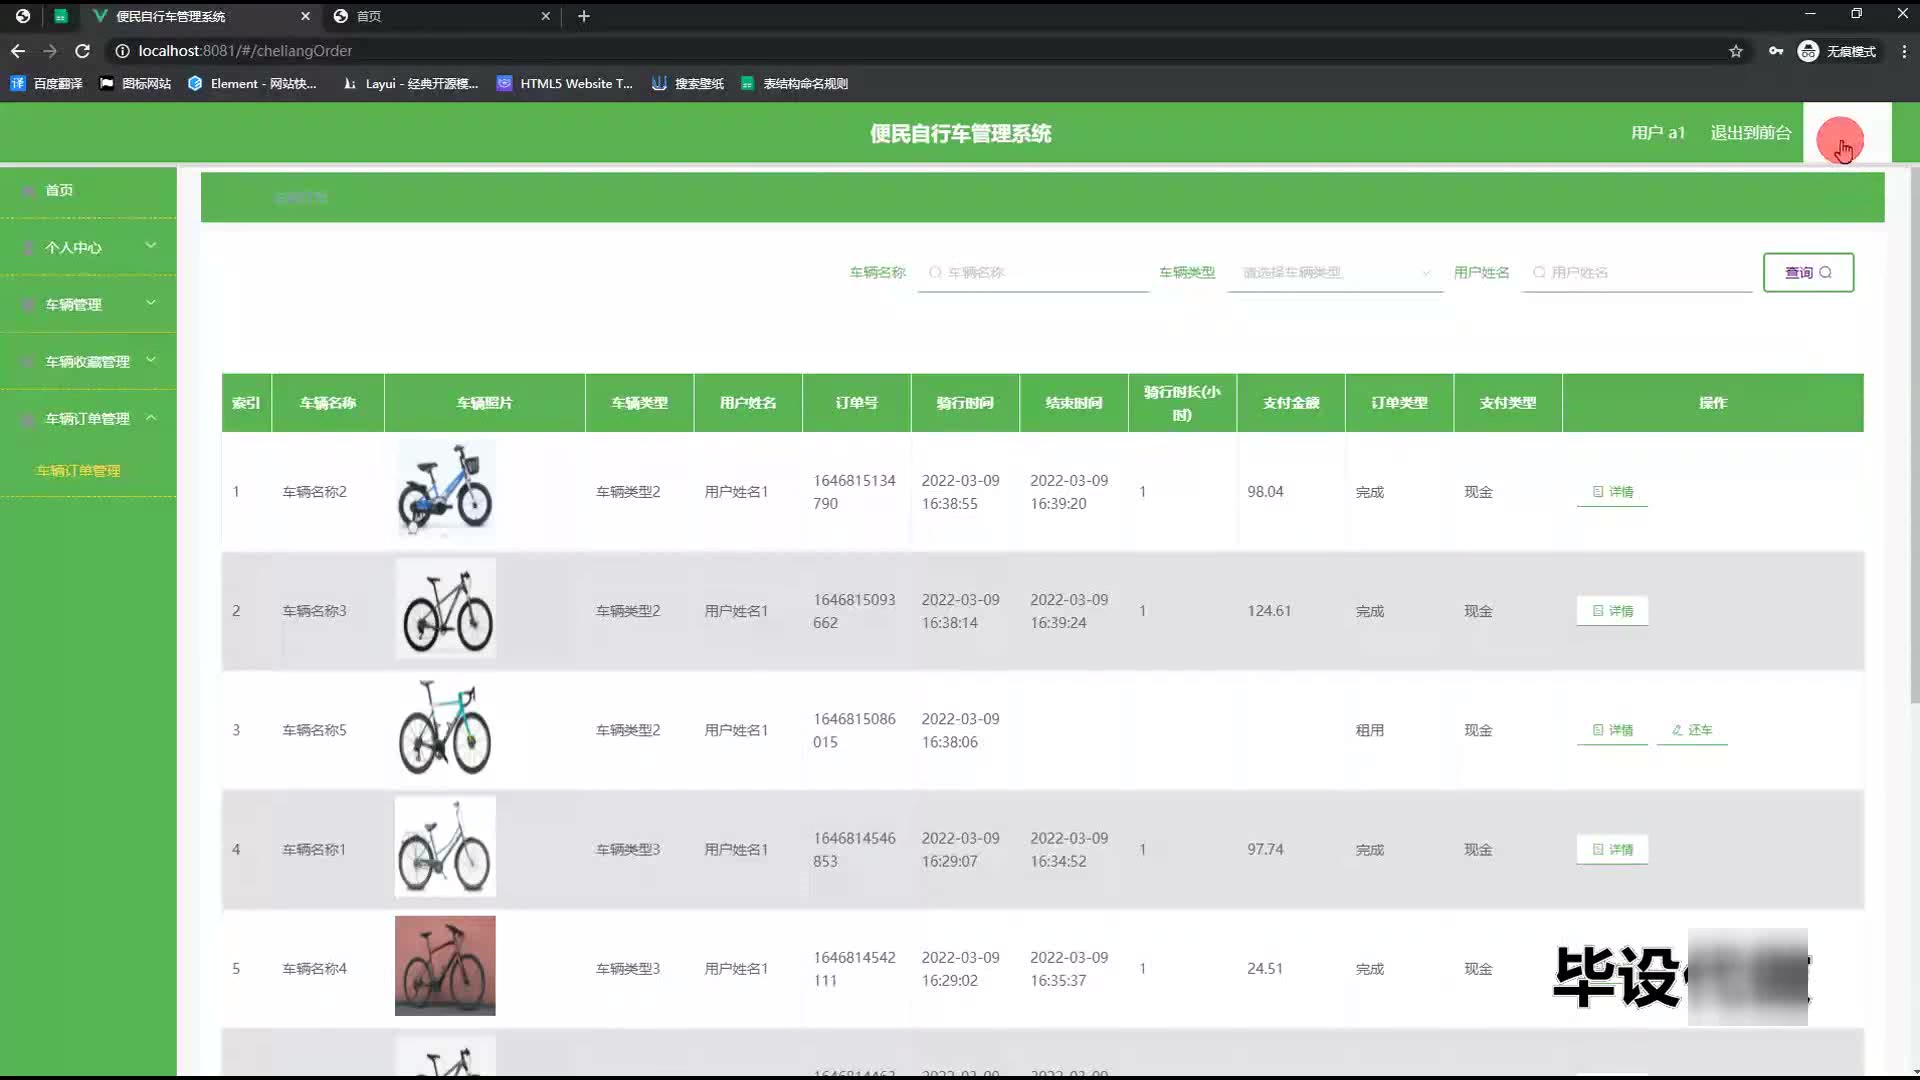Click the password key icon in address bar
Screen dimensions: 1920x1080
[1776, 51]
